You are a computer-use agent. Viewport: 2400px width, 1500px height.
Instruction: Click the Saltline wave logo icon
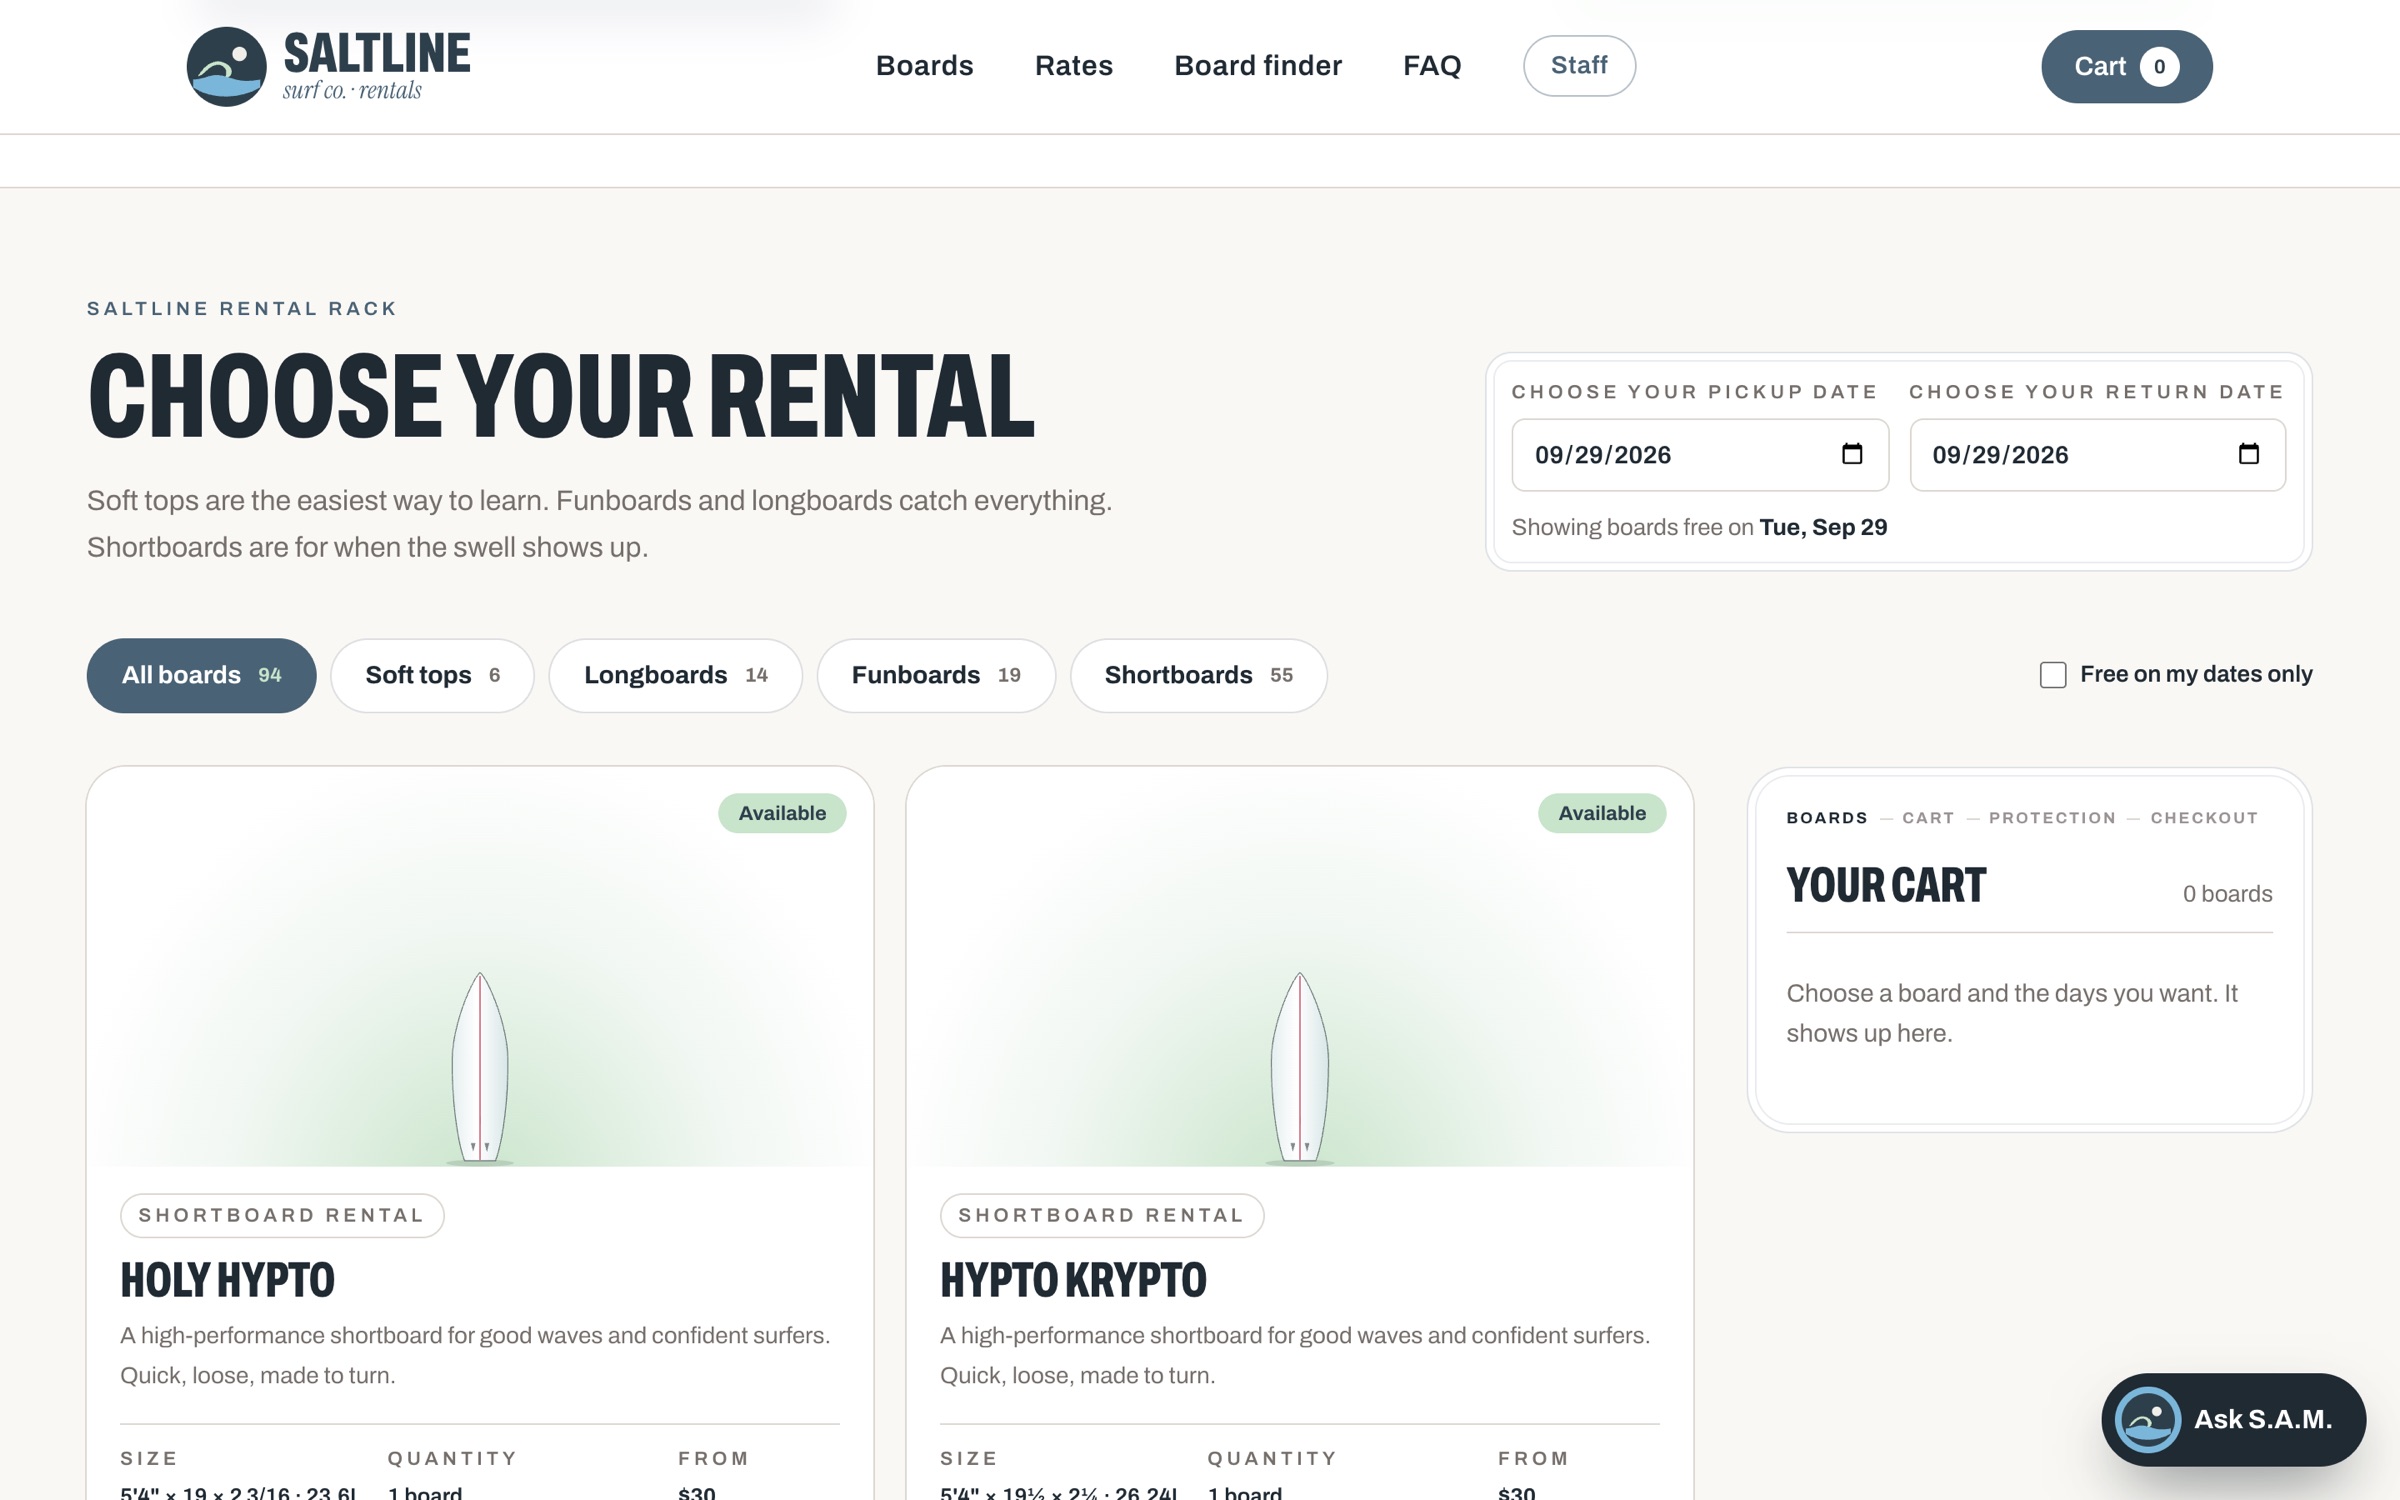pyautogui.click(x=226, y=66)
